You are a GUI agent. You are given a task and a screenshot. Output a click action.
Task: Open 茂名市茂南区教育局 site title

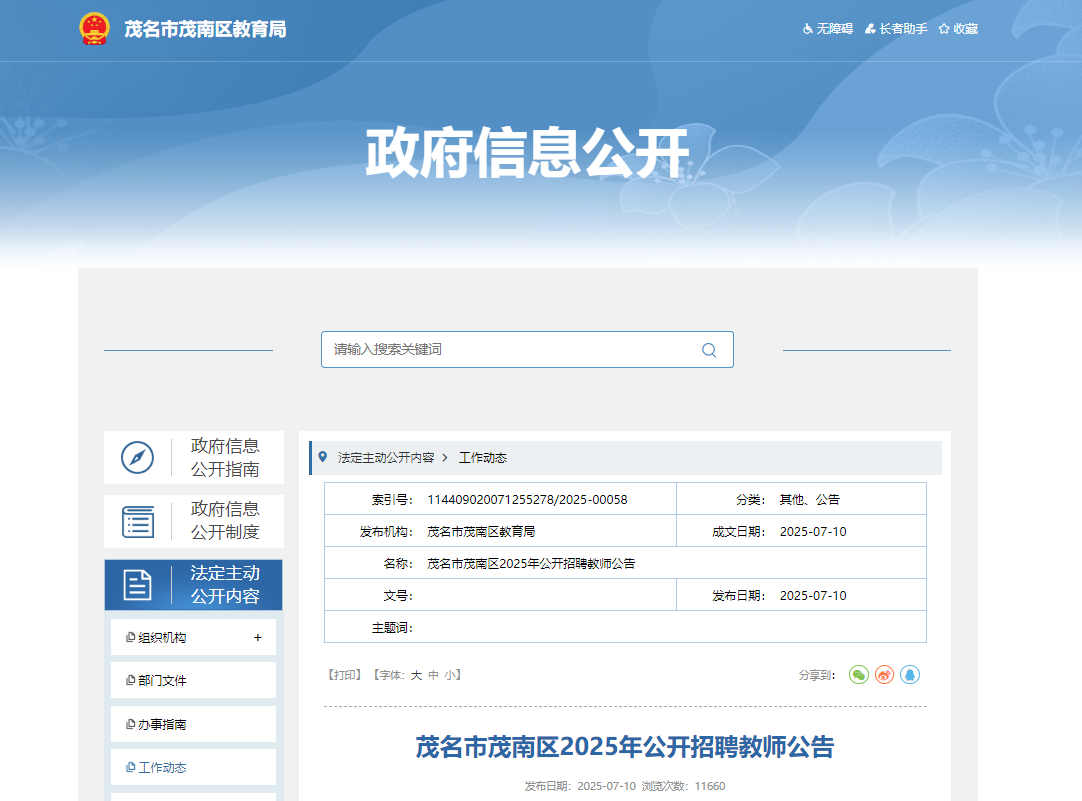pos(205,29)
